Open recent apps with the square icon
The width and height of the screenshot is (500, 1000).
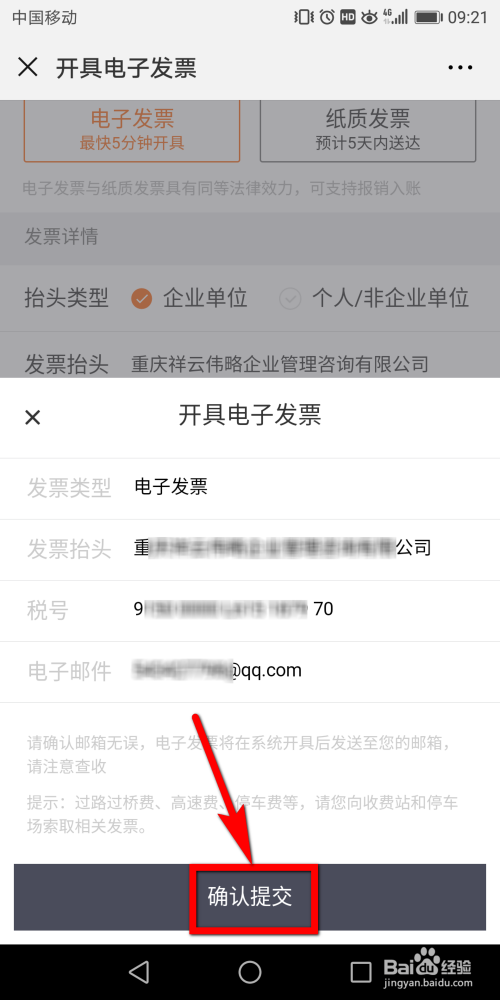click(361, 971)
